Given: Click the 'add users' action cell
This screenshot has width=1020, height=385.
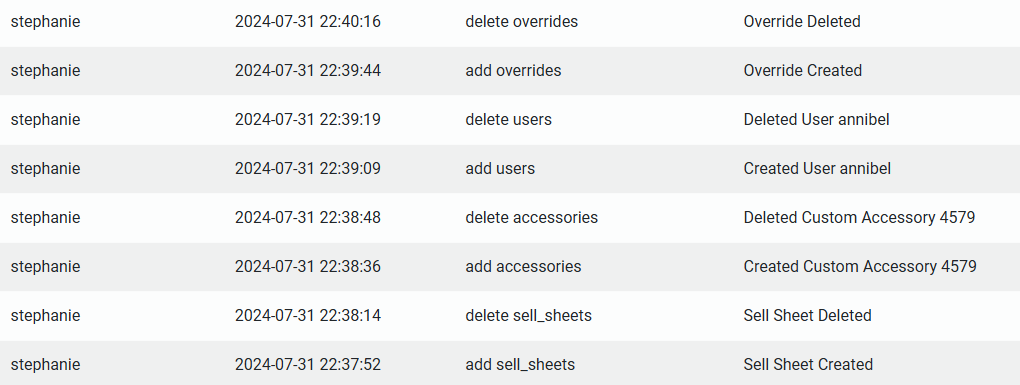Looking at the screenshot, I should (x=500, y=168).
